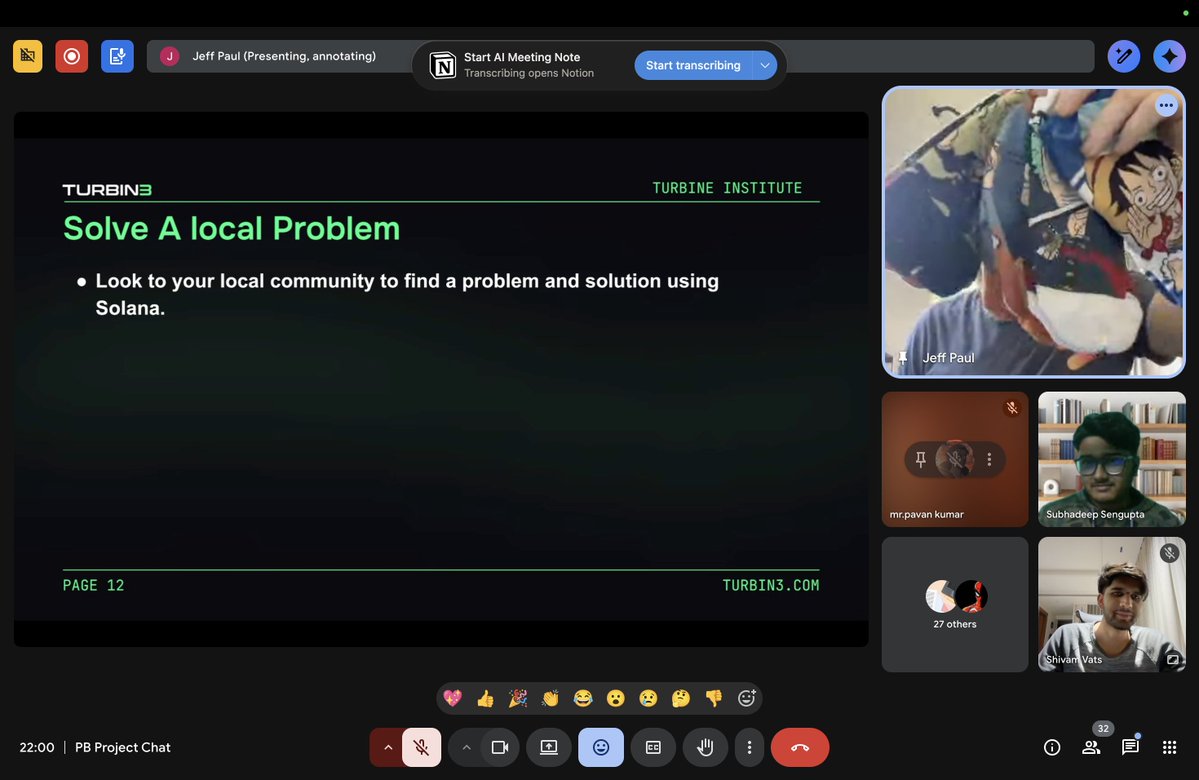
Task: Send the thumbs down reaction
Action: click(713, 698)
